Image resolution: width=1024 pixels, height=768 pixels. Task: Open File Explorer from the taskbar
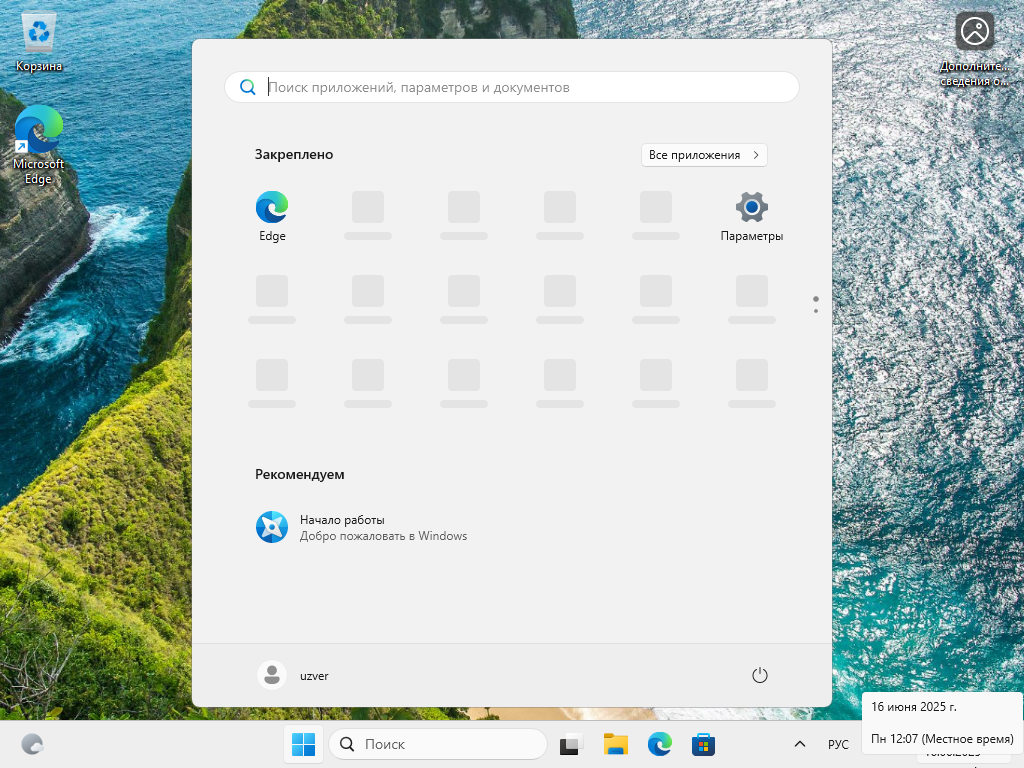[615, 744]
